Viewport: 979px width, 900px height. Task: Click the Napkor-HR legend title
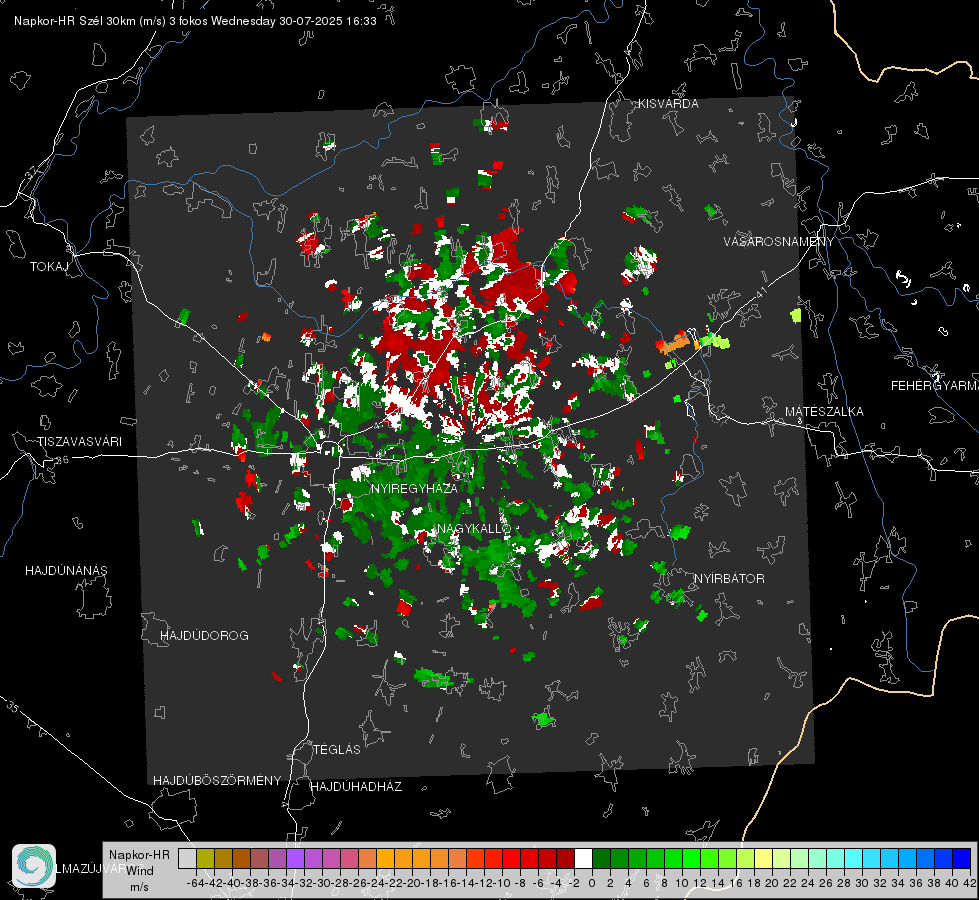[x=139, y=855]
